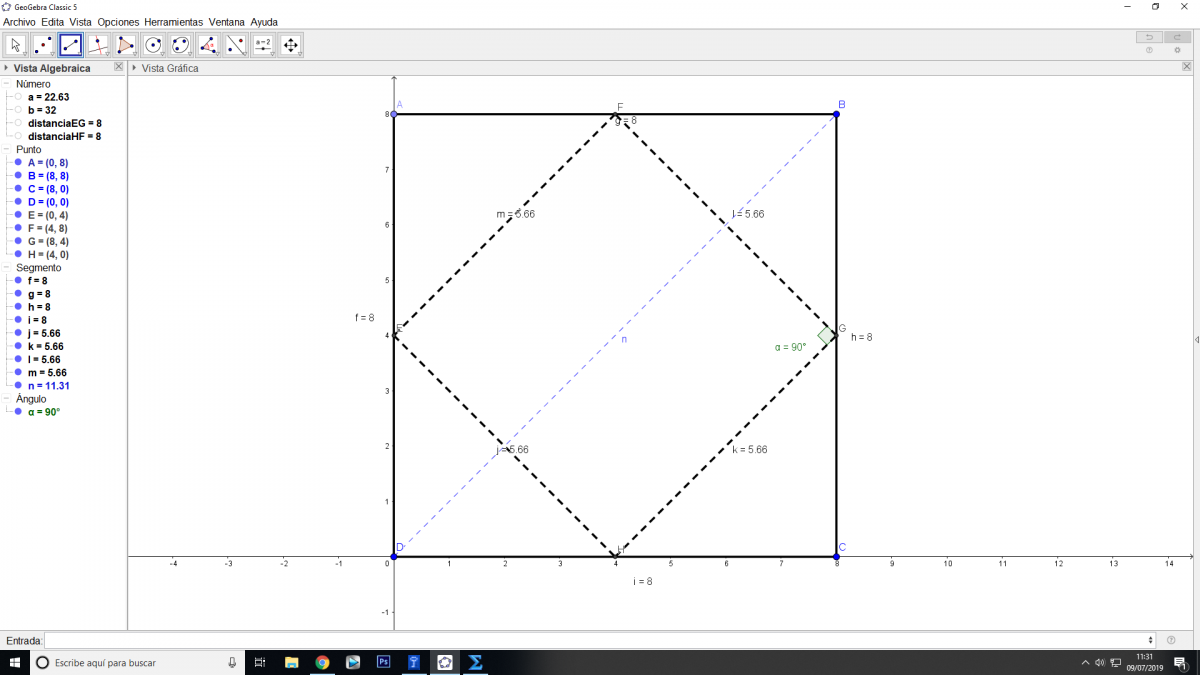Screen dimensions: 1200x675
Task: Expand the Vista Gráfica style bar arrow
Action: click(x=135, y=68)
